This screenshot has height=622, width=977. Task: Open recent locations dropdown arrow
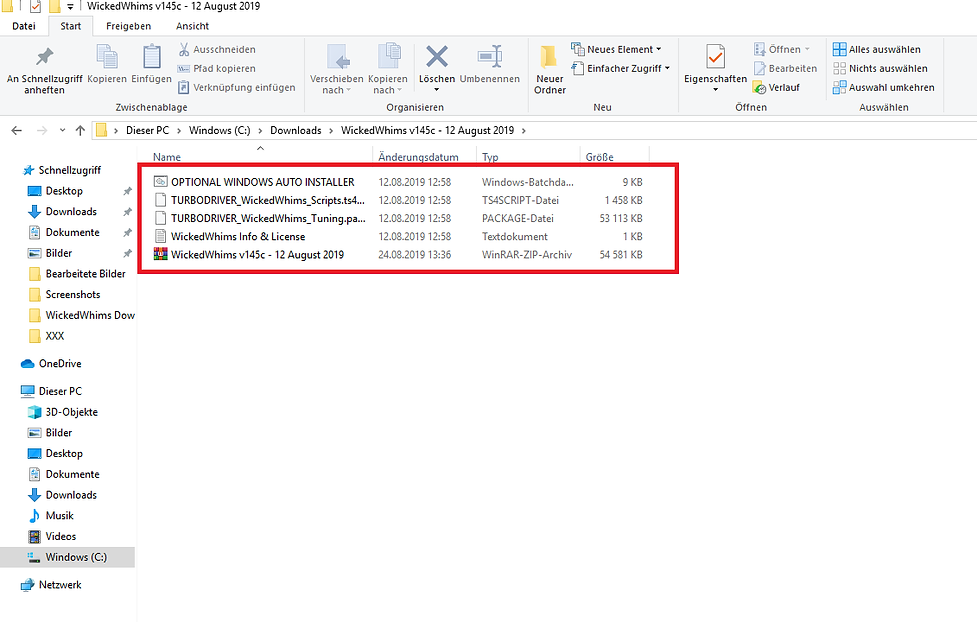pos(62,130)
